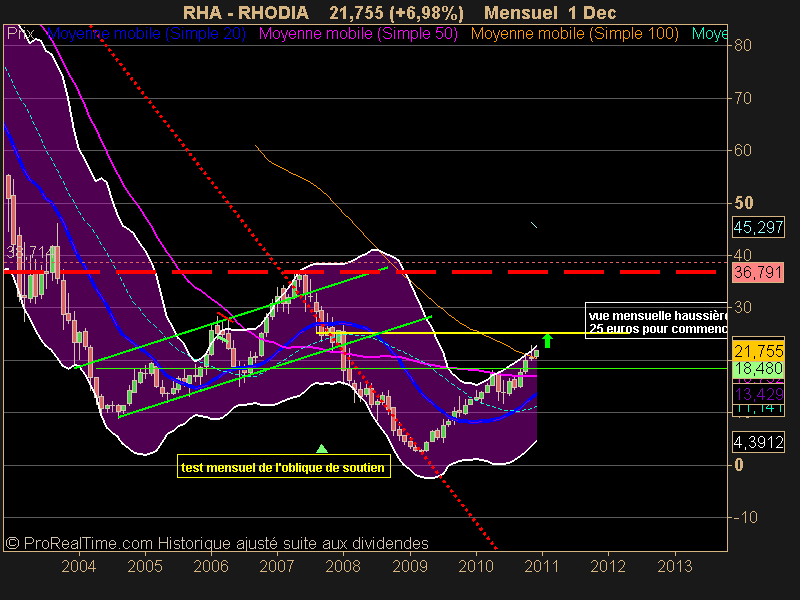Select the 'Moyenne mobile (Simple 20)' legend entry
This screenshot has height=600, width=800.
(146, 34)
